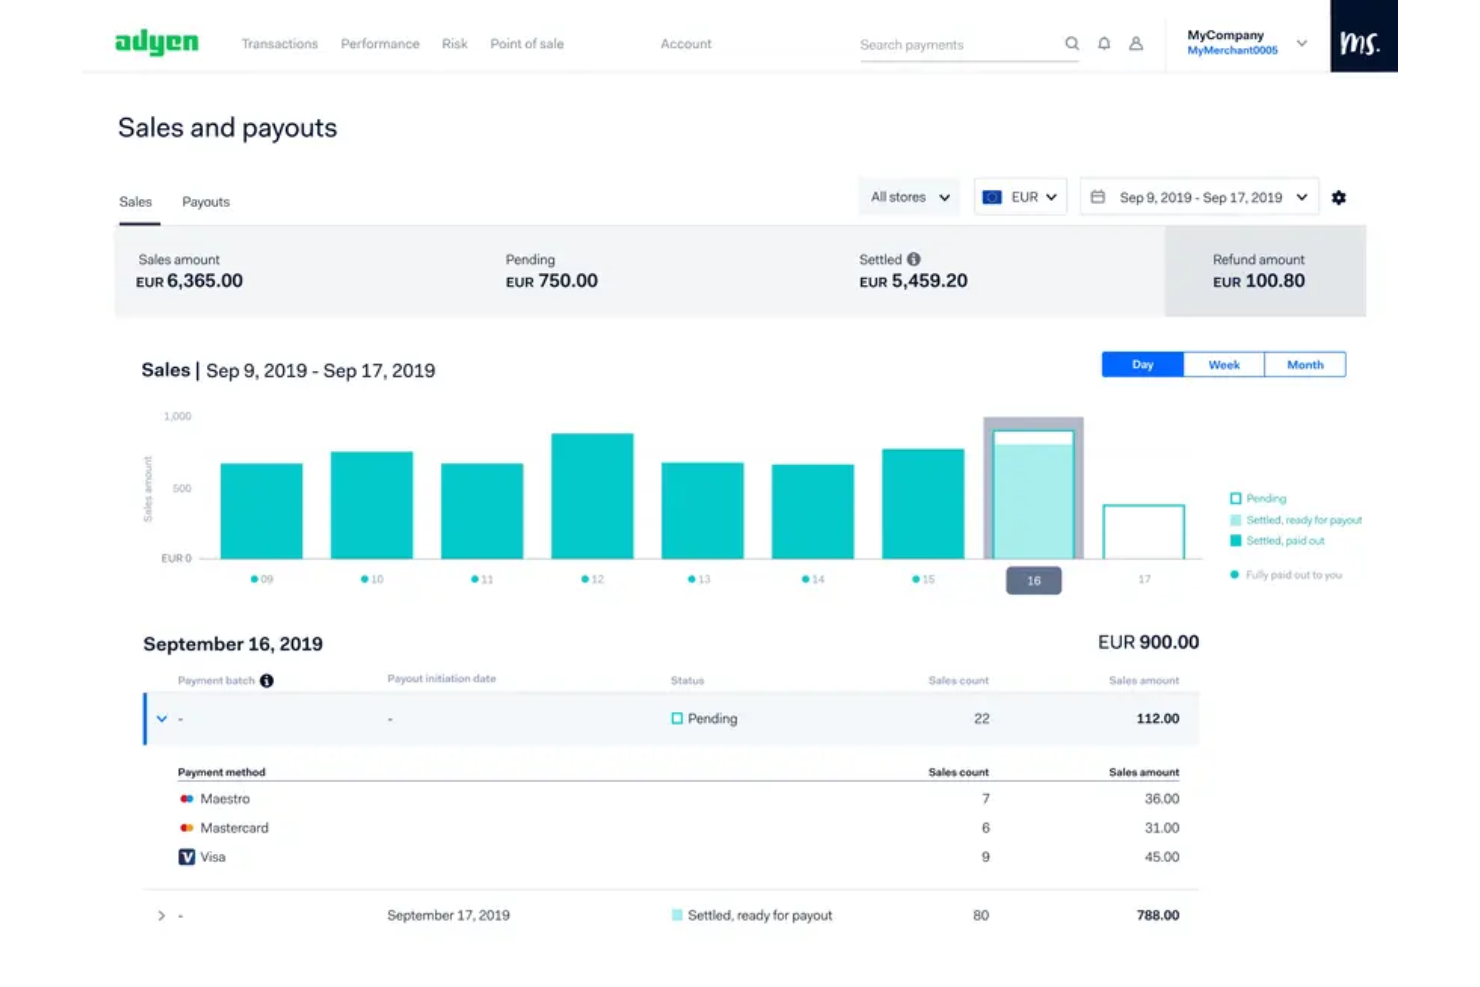Viewport: 1480px width, 987px height.
Task: Click the user profile icon
Action: pos(1136,44)
